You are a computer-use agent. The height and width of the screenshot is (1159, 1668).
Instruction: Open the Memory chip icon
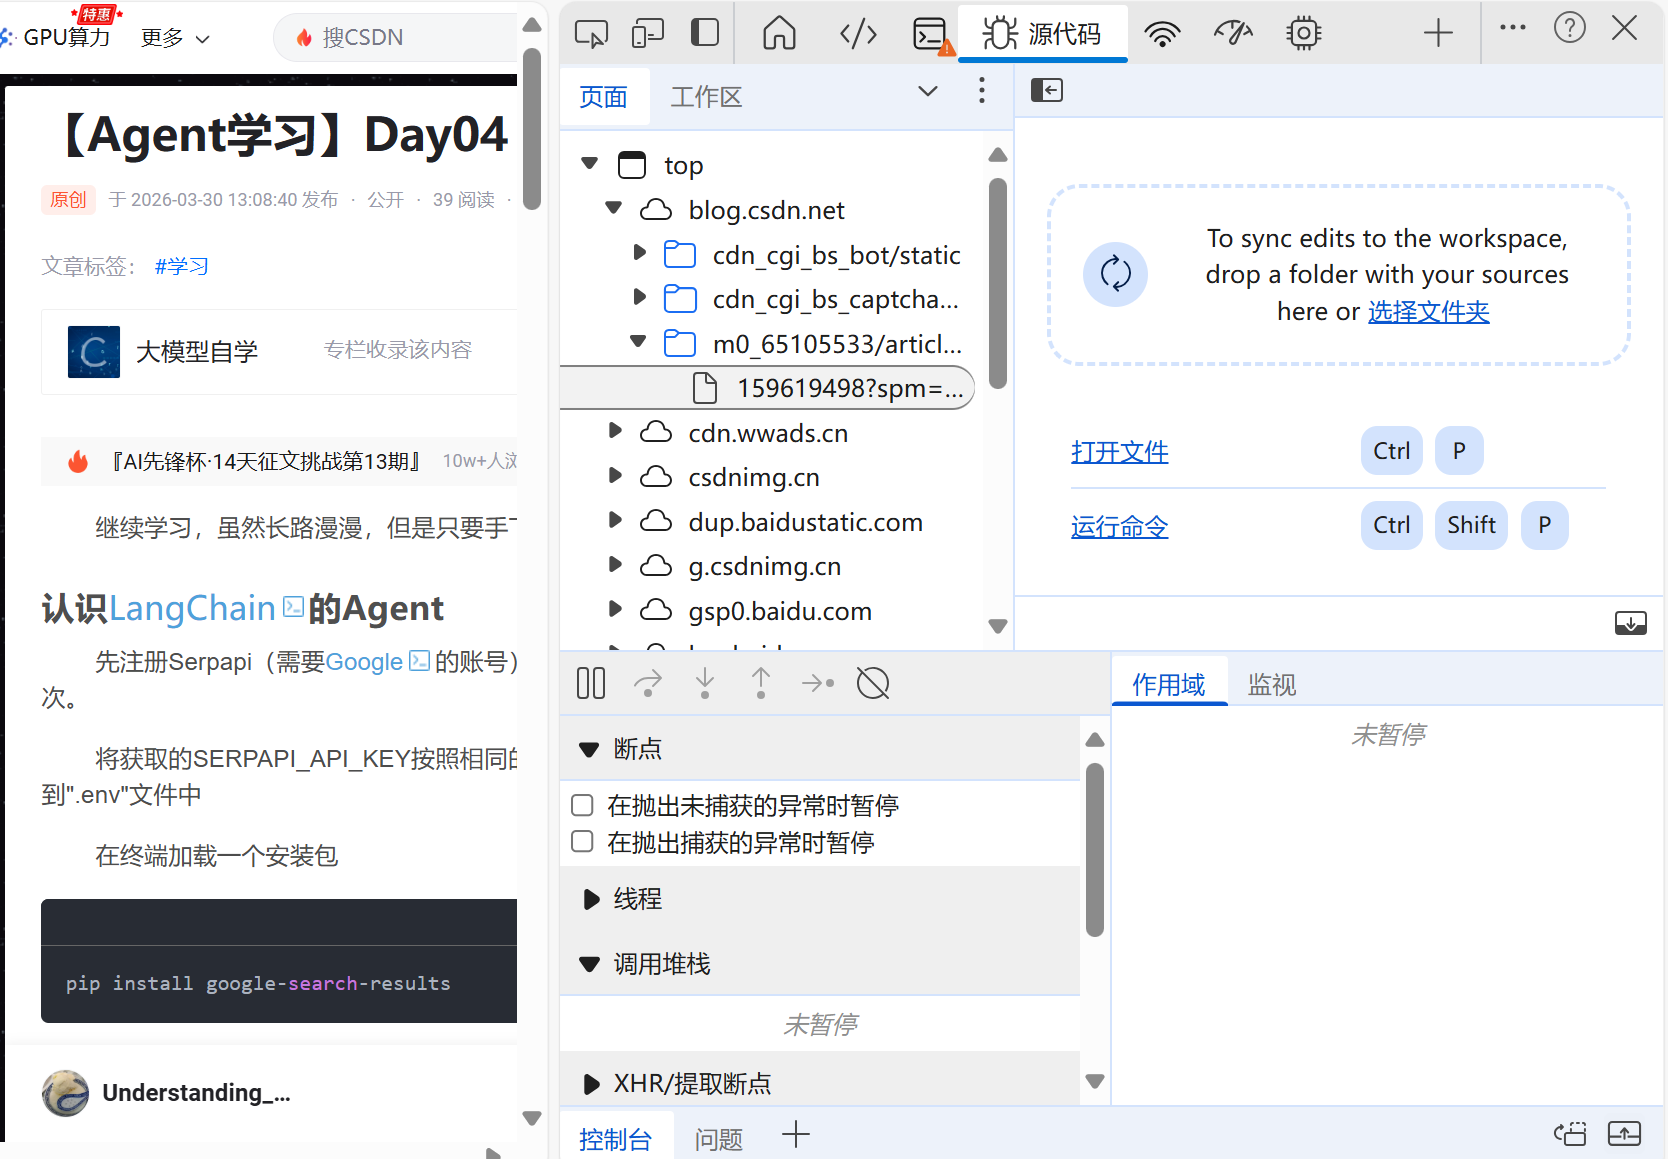click(1303, 34)
